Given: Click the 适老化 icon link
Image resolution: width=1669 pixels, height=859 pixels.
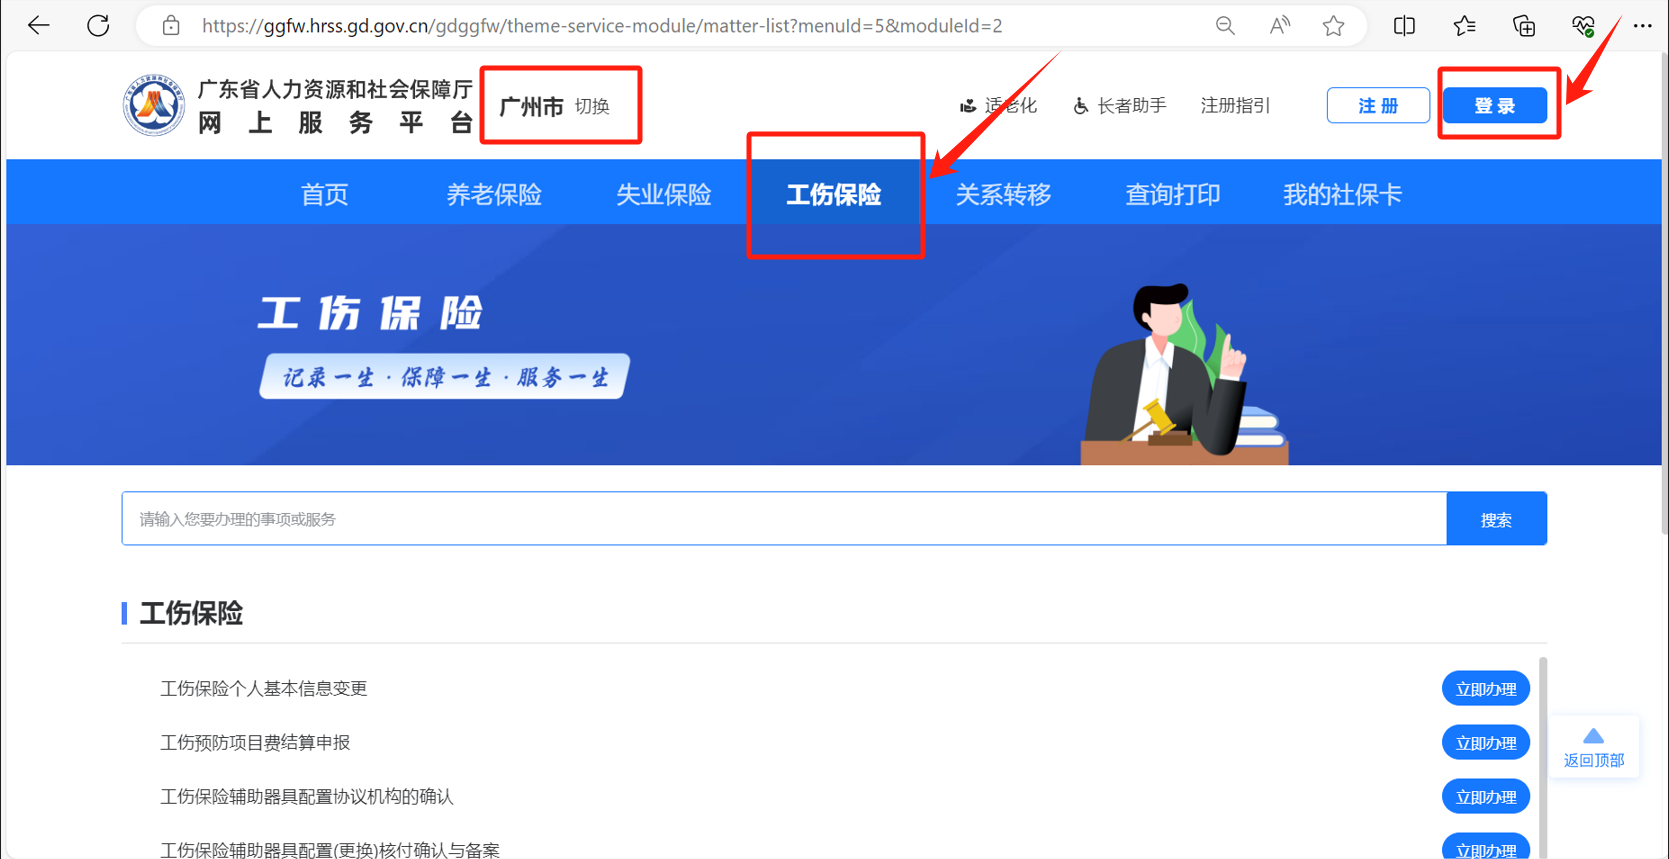Looking at the screenshot, I should click(998, 105).
